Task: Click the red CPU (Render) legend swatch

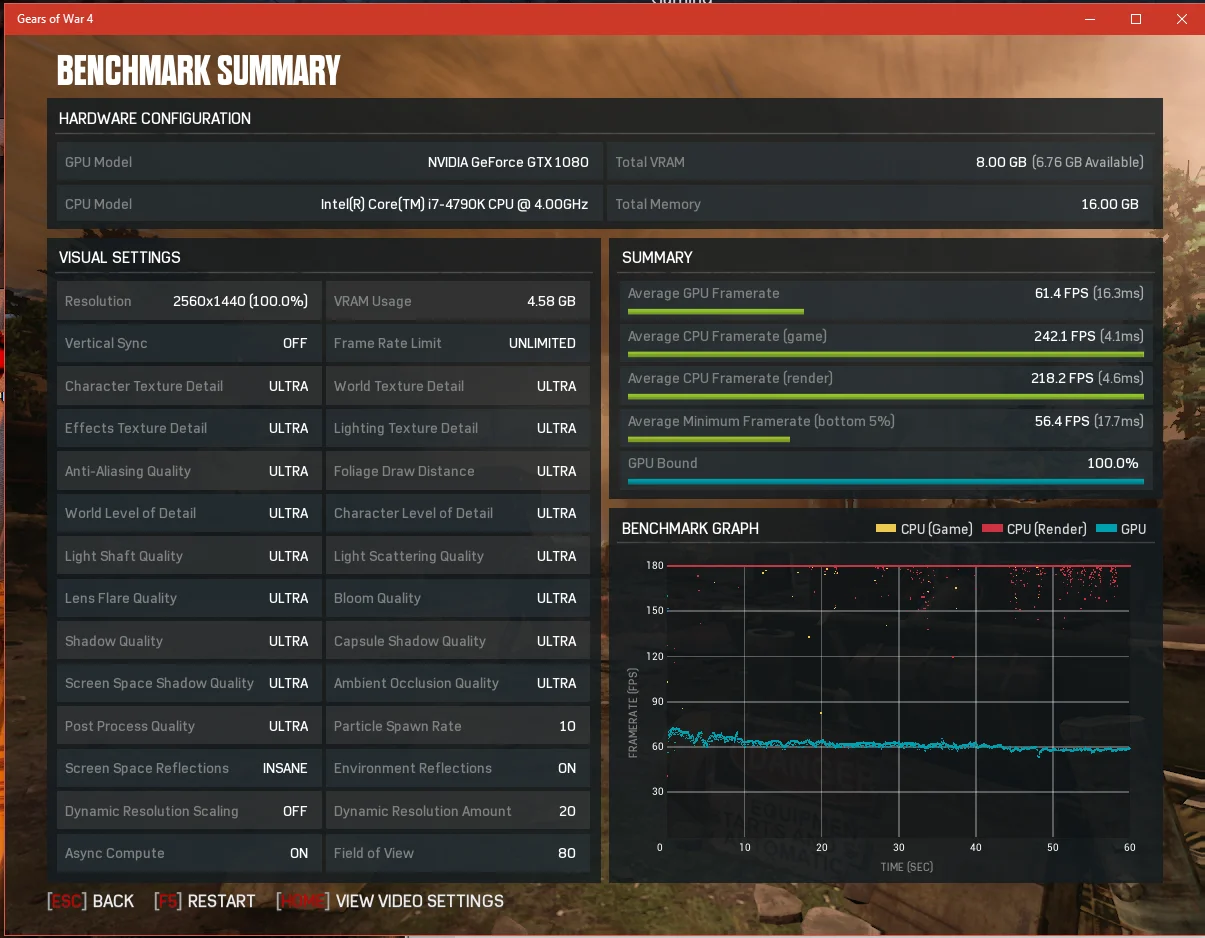Action: (x=992, y=528)
